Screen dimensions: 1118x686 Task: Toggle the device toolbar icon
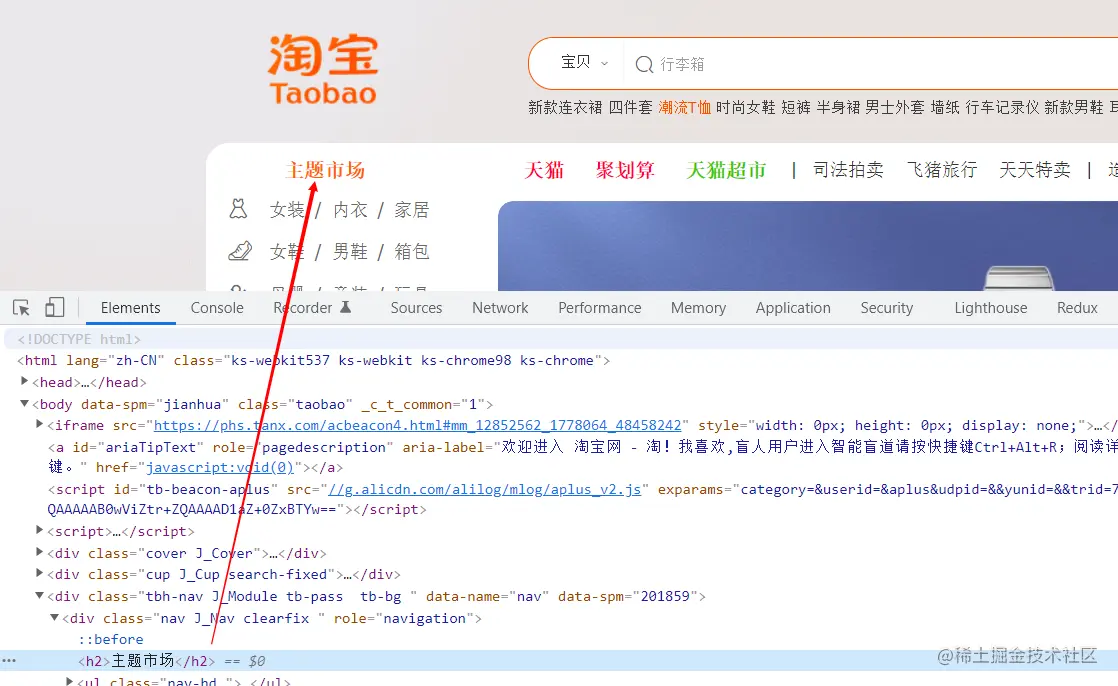click(54, 307)
